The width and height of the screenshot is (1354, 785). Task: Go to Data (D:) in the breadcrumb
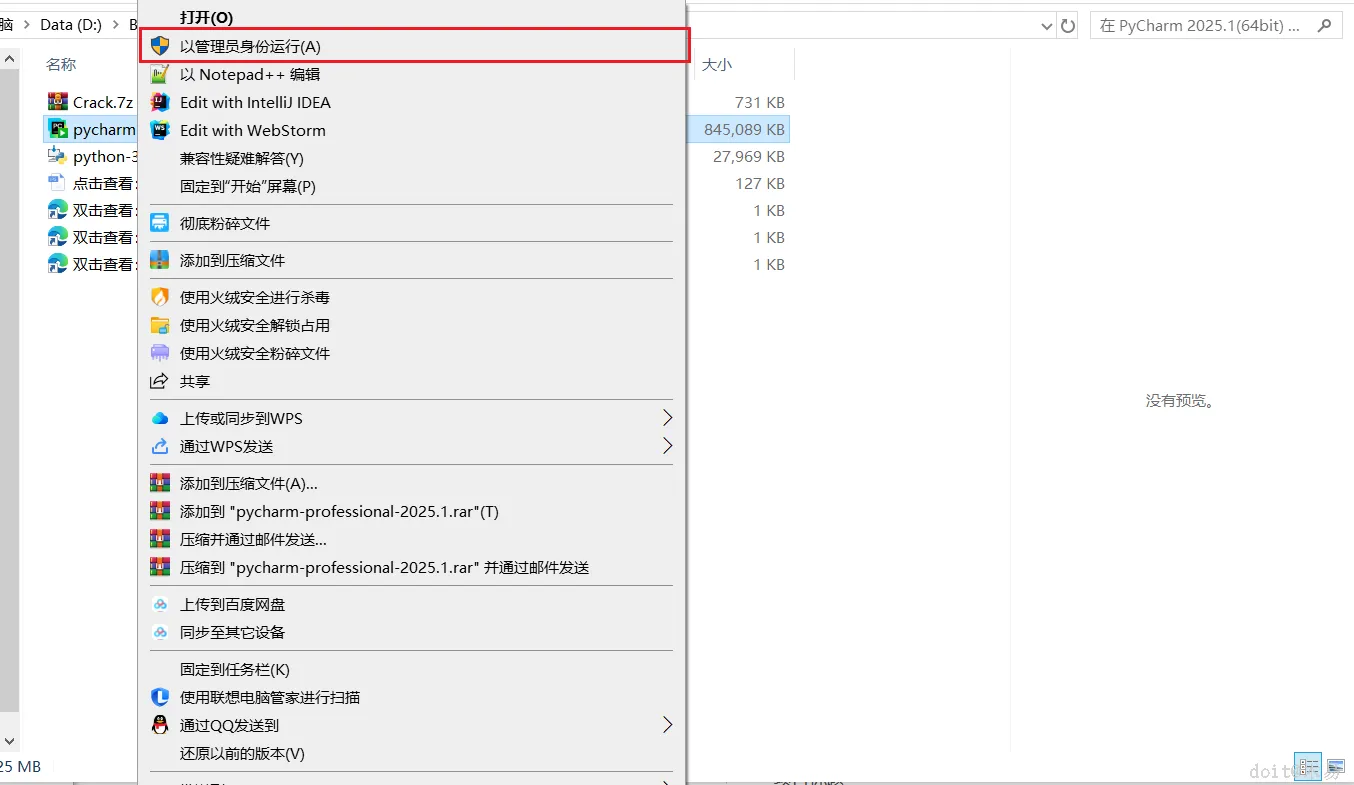click(x=71, y=25)
